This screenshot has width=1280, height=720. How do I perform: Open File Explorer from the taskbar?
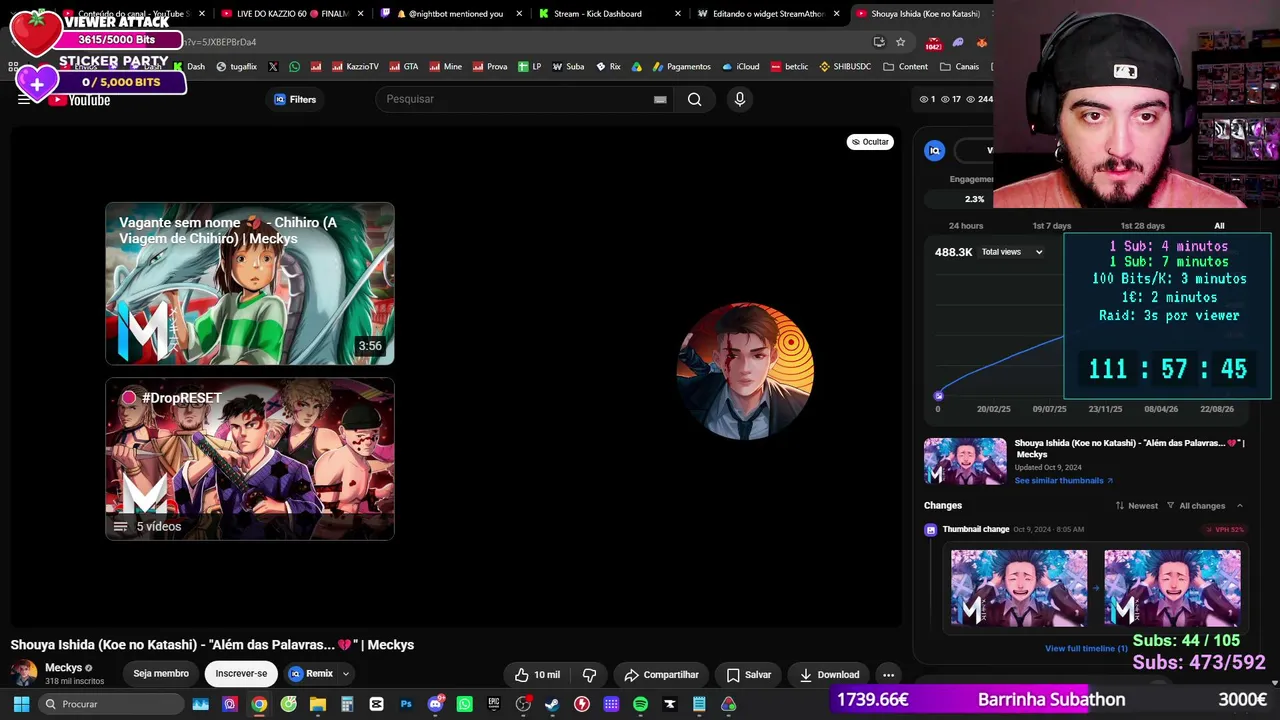tap(318, 704)
